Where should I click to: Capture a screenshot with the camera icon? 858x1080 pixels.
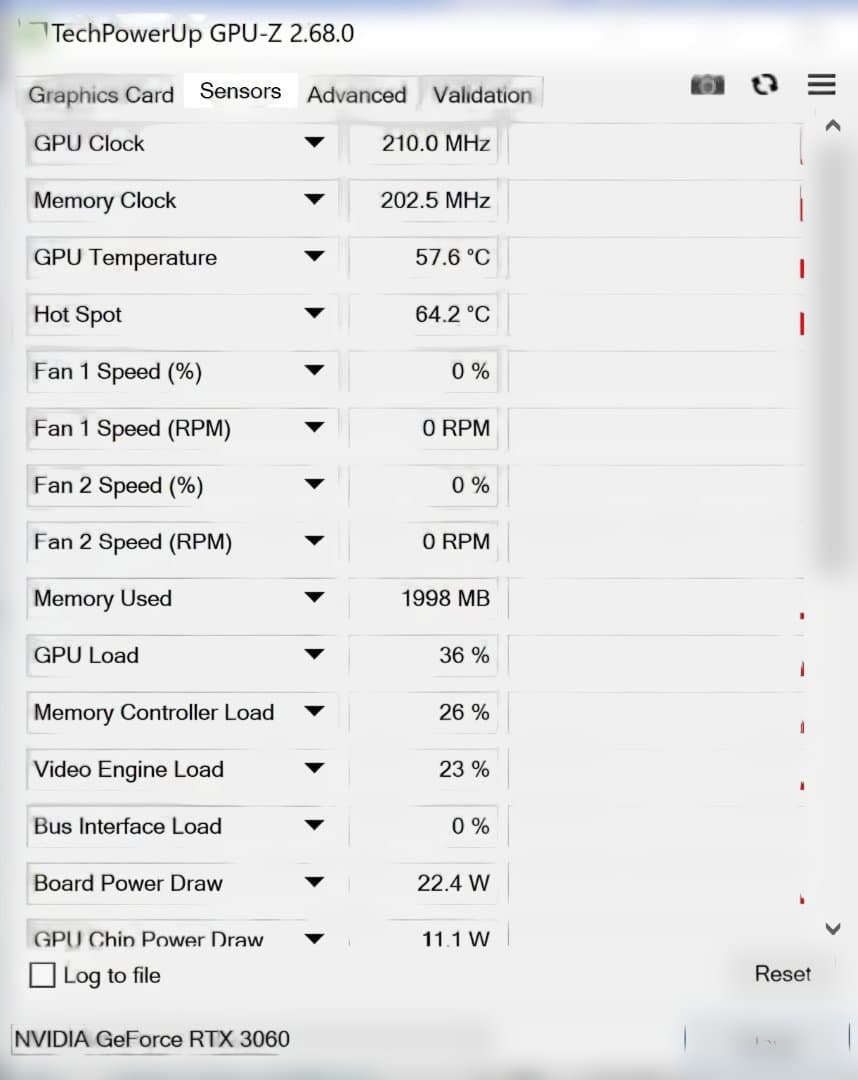707,85
